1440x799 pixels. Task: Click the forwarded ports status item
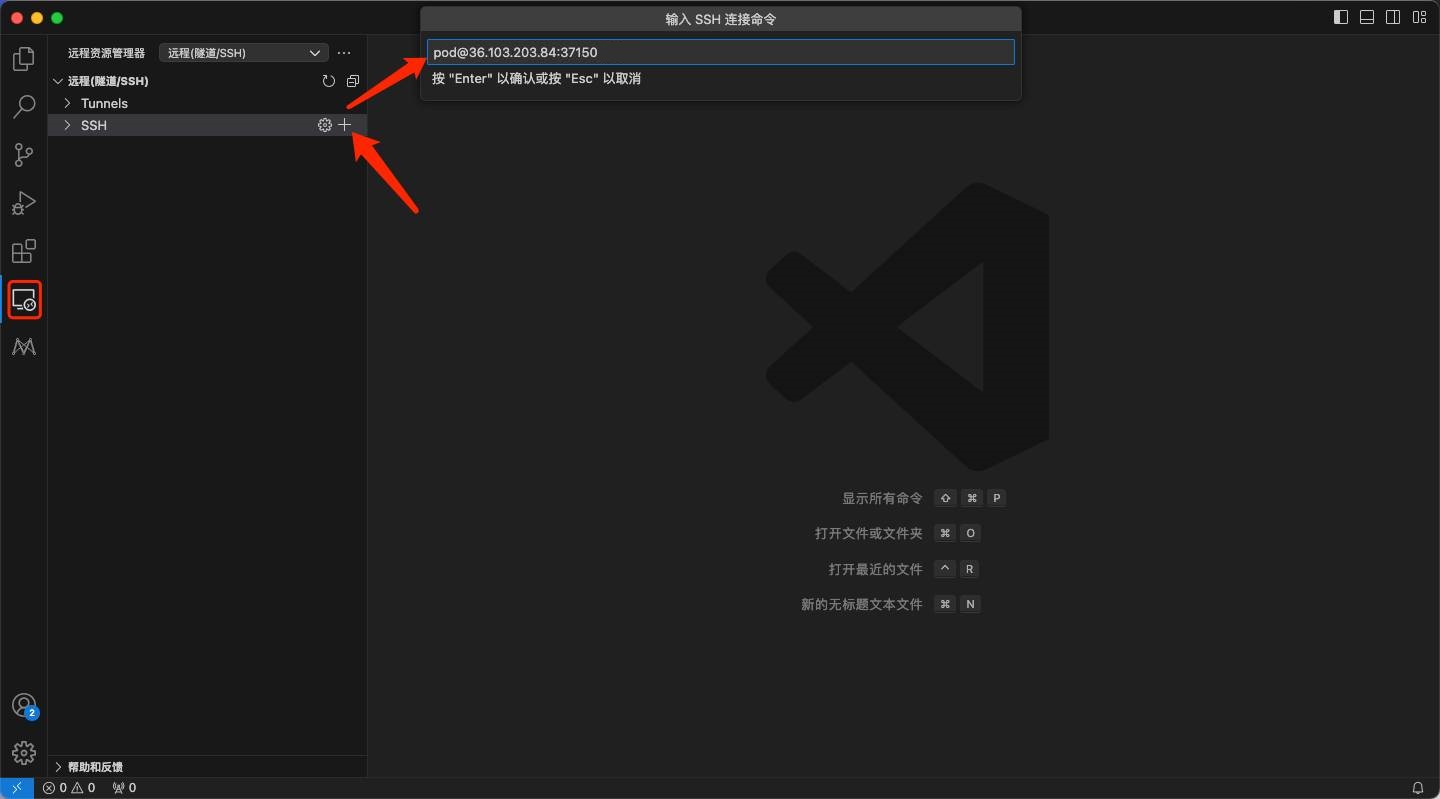click(124, 788)
